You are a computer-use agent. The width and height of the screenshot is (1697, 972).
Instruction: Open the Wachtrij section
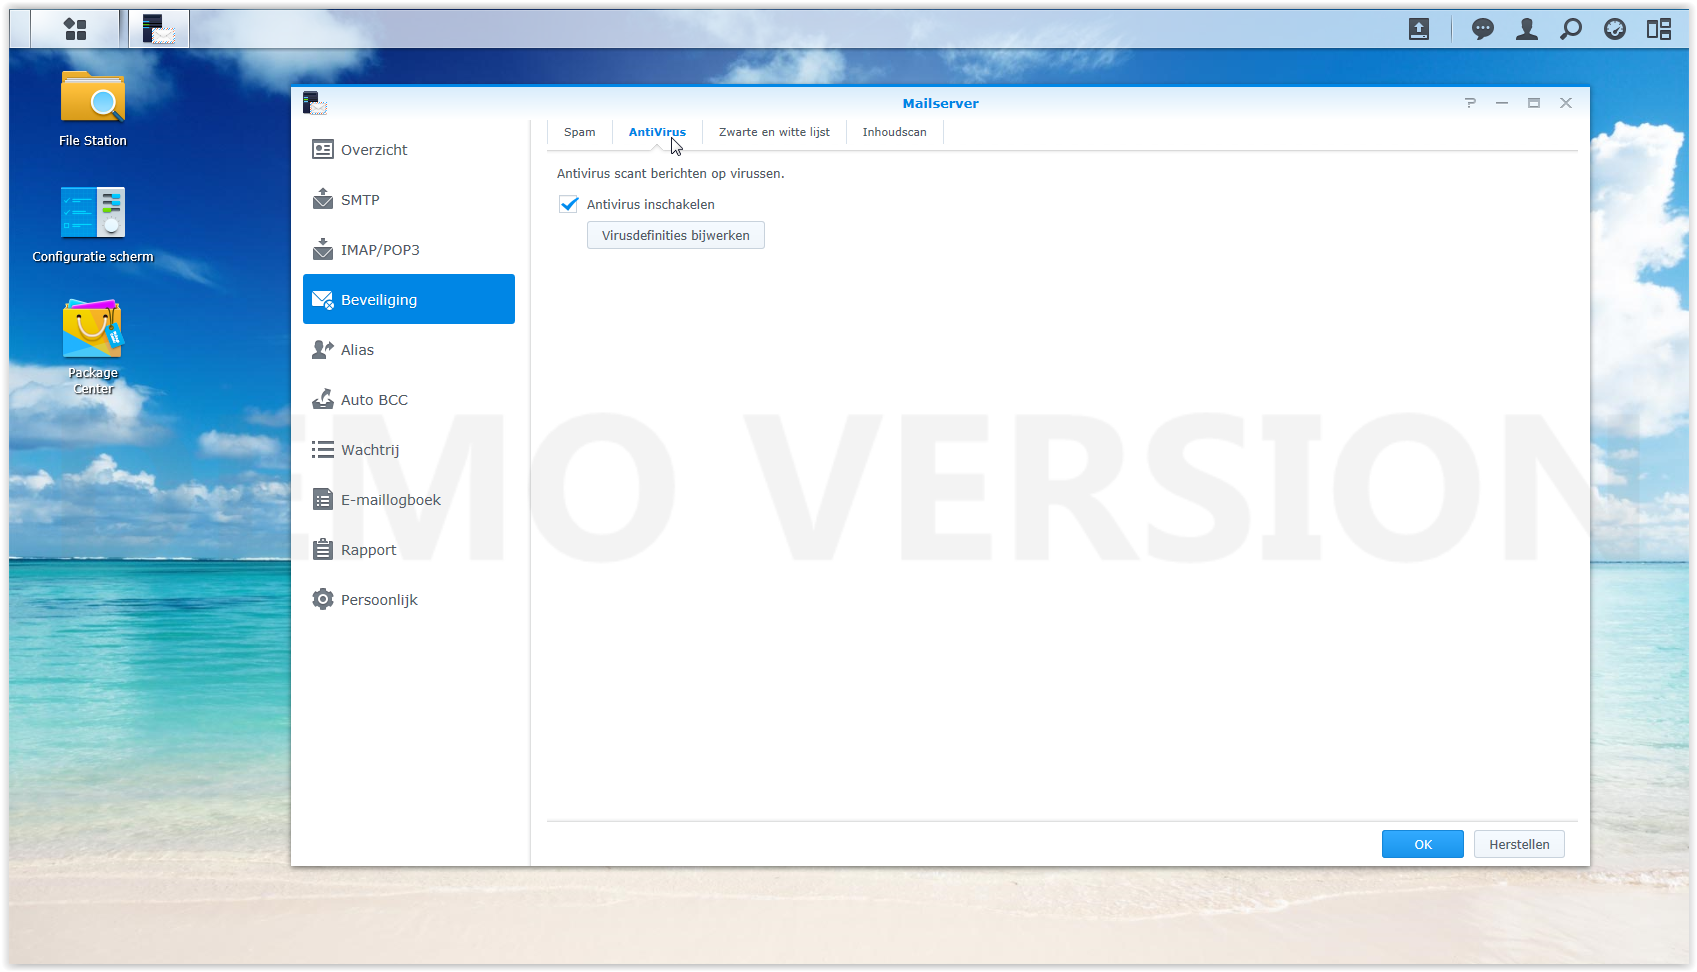click(x=409, y=449)
